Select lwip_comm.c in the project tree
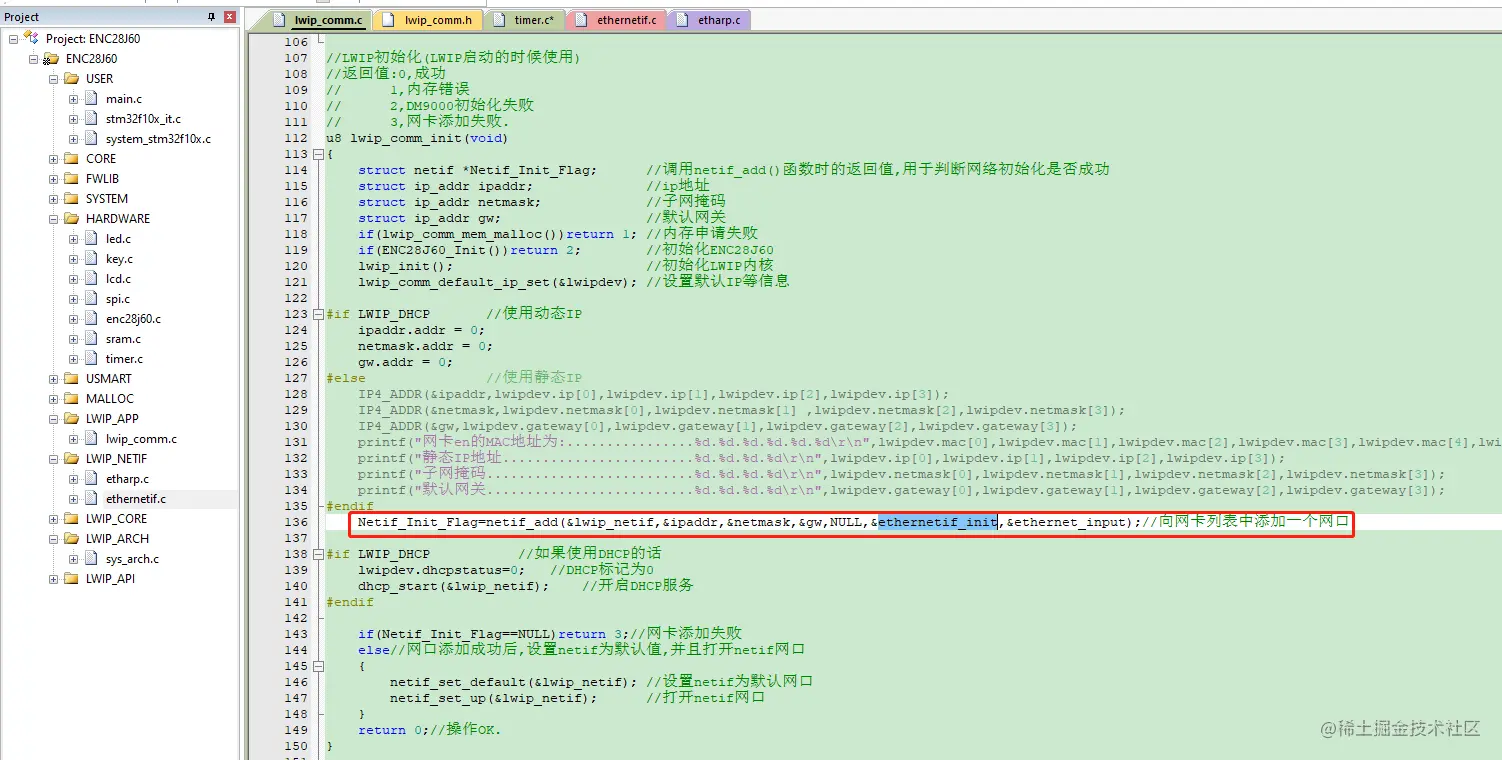Image resolution: width=1502 pixels, height=760 pixels. [x=141, y=439]
